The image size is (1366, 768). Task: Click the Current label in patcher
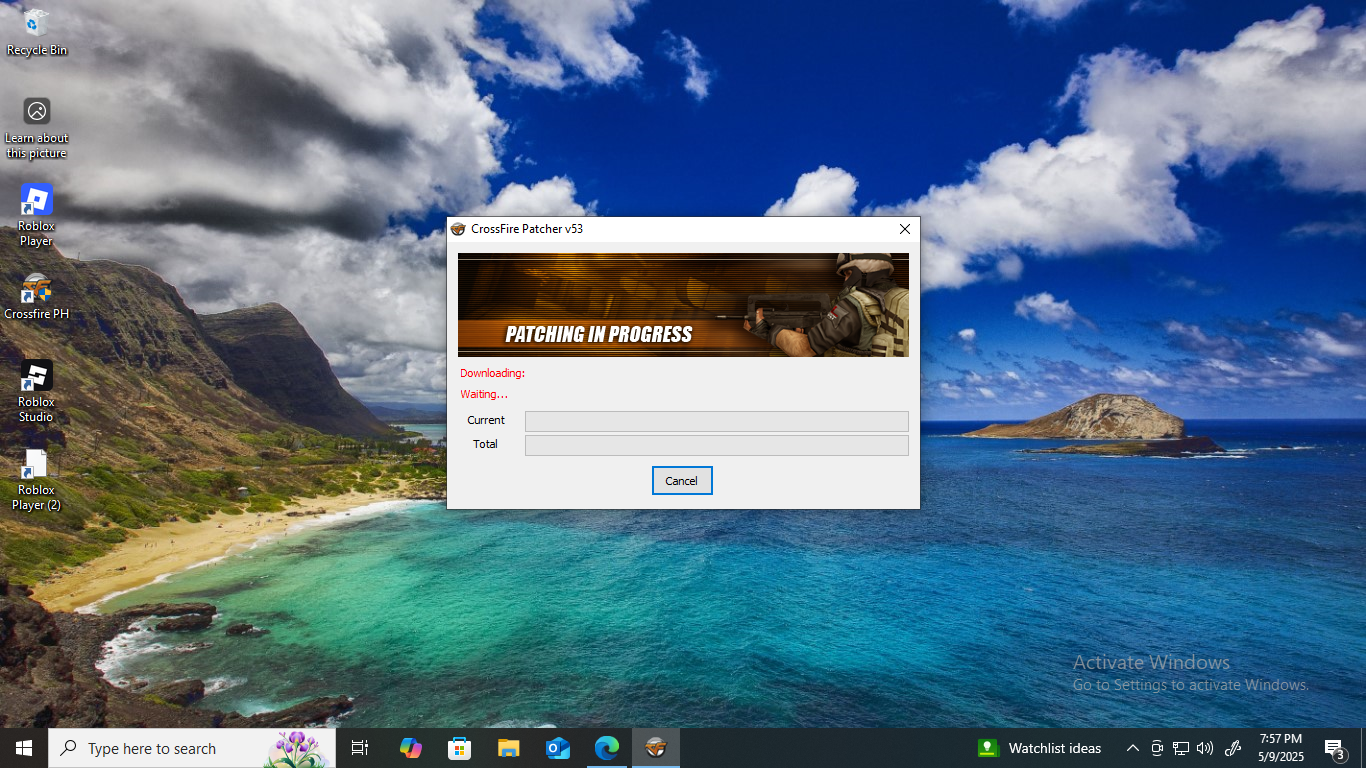(x=486, y=420)
